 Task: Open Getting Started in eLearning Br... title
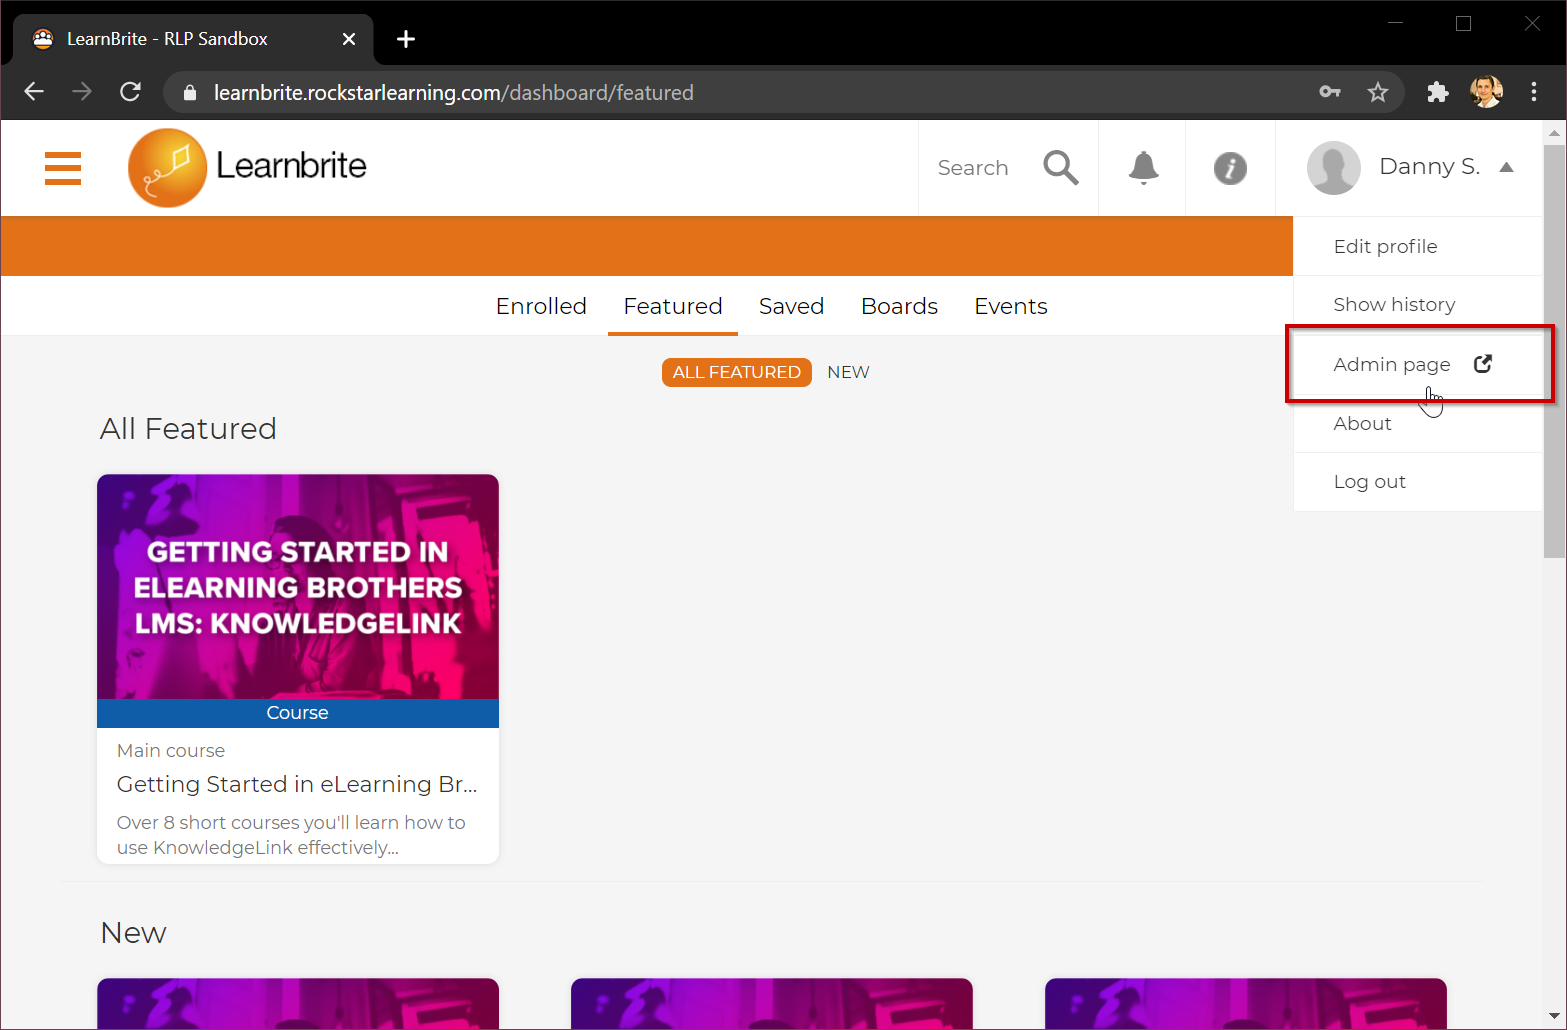pyautogui.click(x=297, y=784)
